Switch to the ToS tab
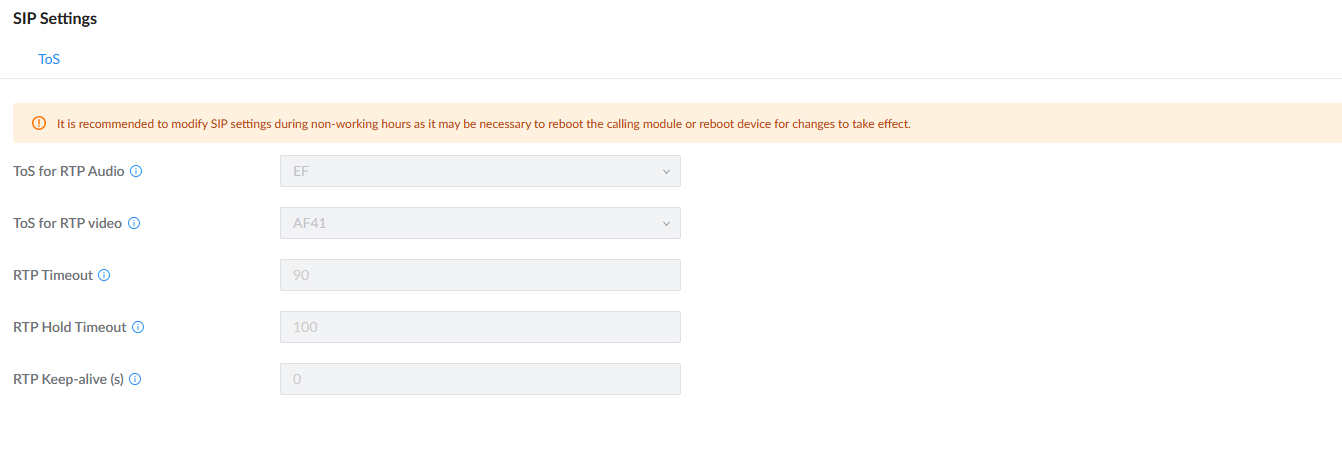 click(49, 59)
